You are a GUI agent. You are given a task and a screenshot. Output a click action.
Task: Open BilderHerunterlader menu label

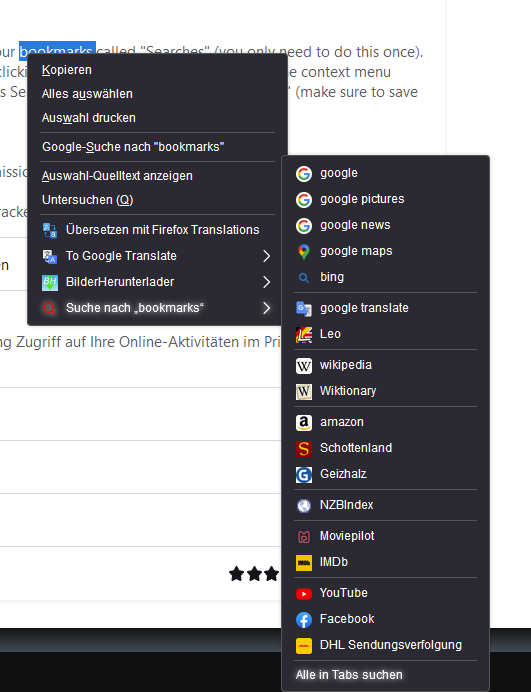tap(120, 282)
